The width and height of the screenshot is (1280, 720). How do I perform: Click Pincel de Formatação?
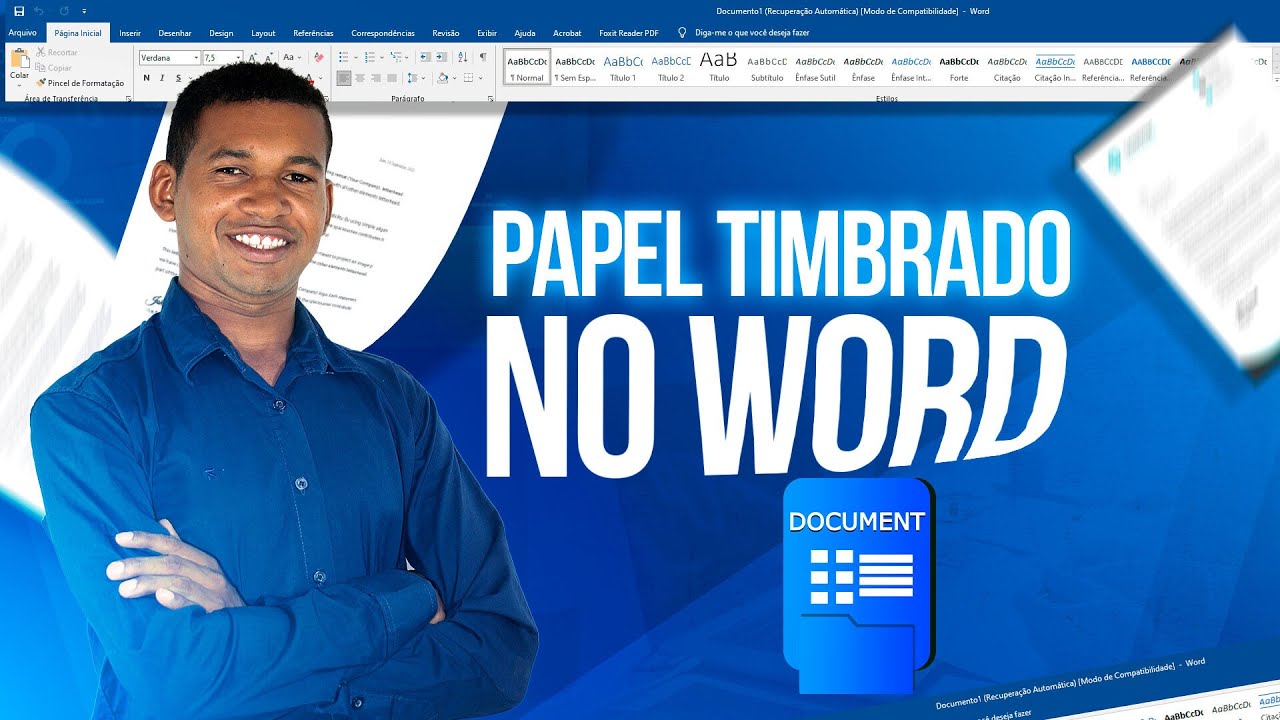pyautogui.click(x=80, y=83)
